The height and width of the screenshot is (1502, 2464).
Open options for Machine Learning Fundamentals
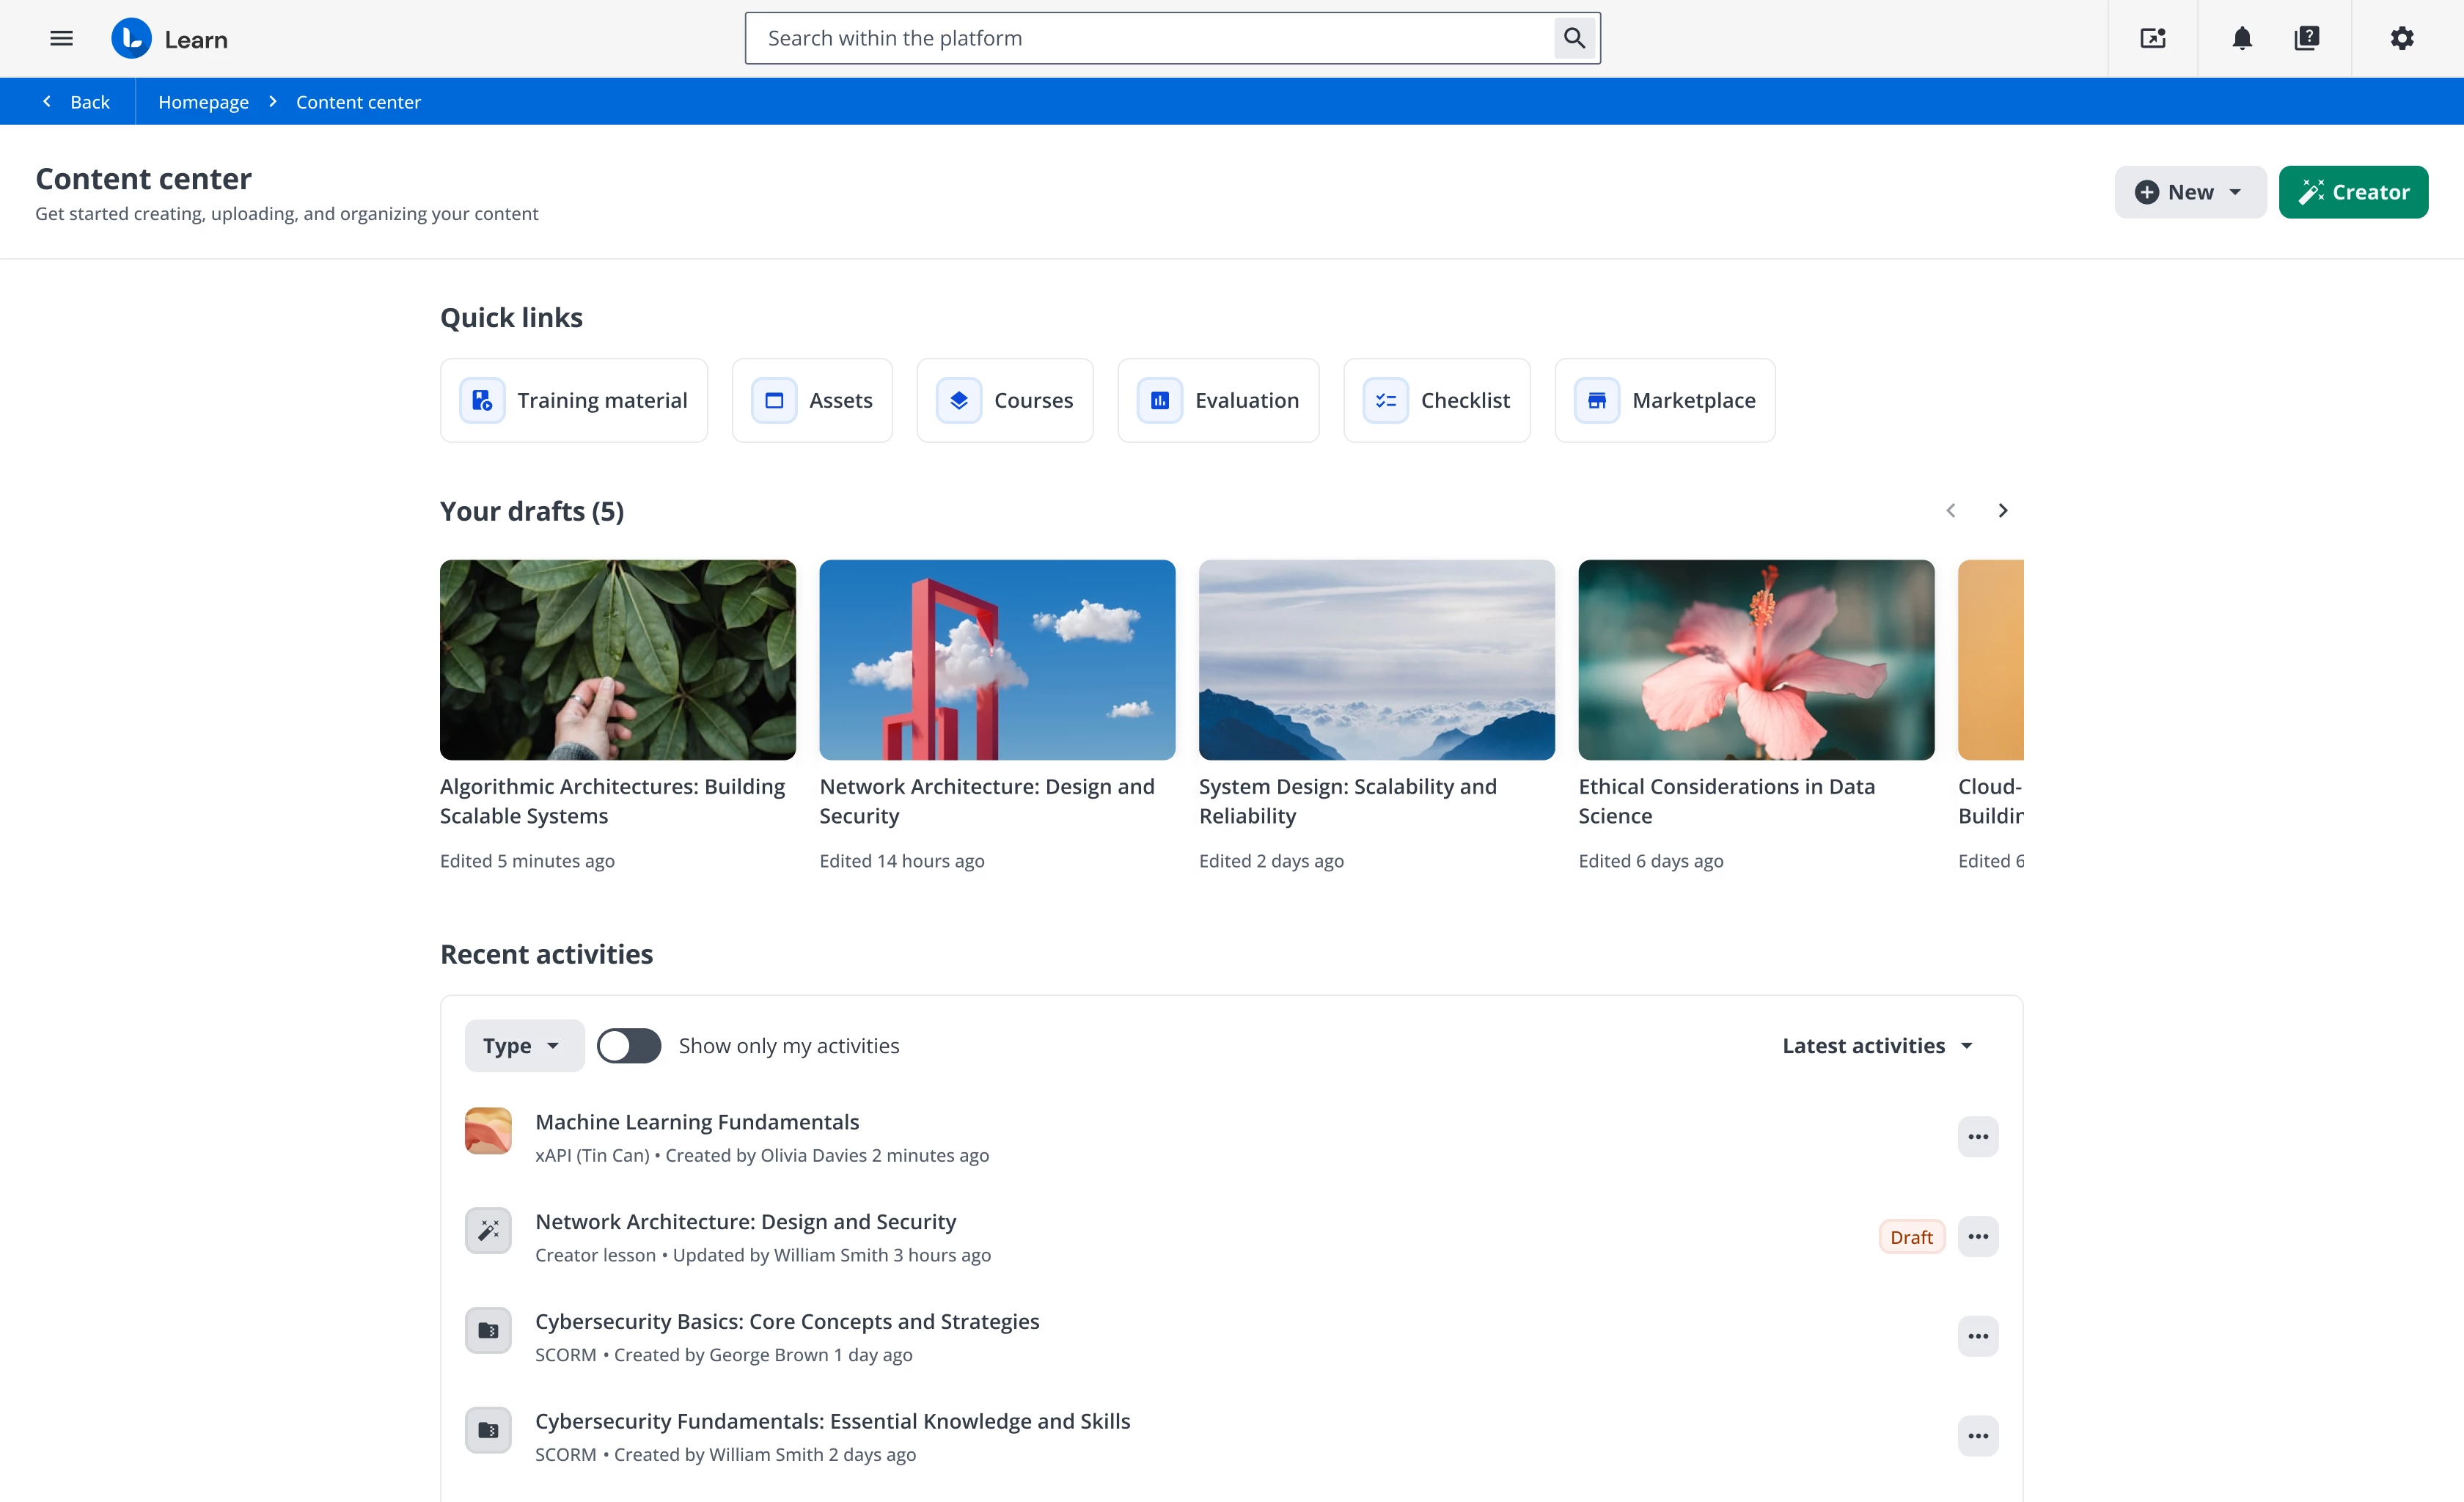pyautogui.click(x=1977, y=1137)
